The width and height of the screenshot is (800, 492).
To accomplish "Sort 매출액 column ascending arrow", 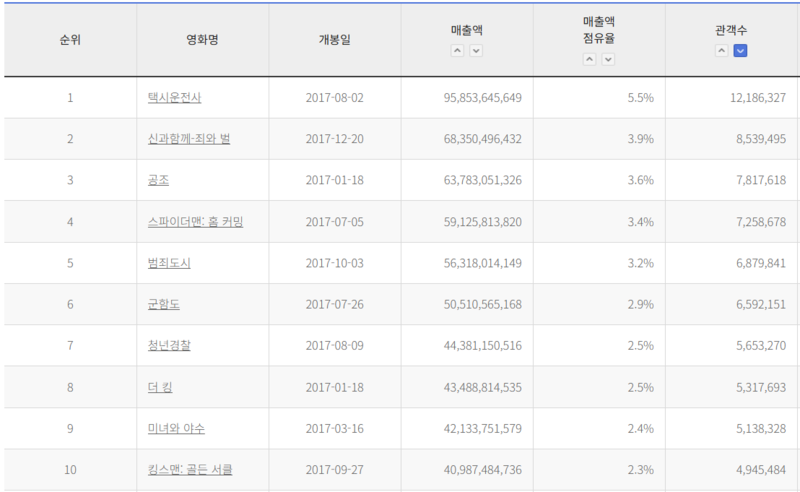I will (457, 51).
